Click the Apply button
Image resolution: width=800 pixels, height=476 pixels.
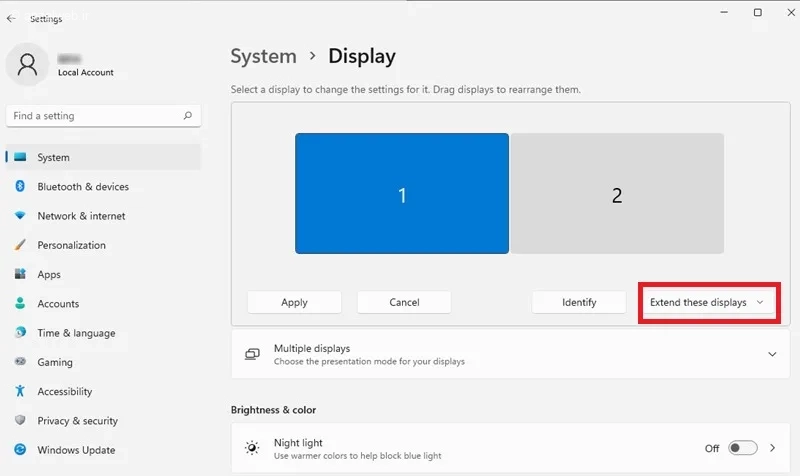tap(294, 302)
